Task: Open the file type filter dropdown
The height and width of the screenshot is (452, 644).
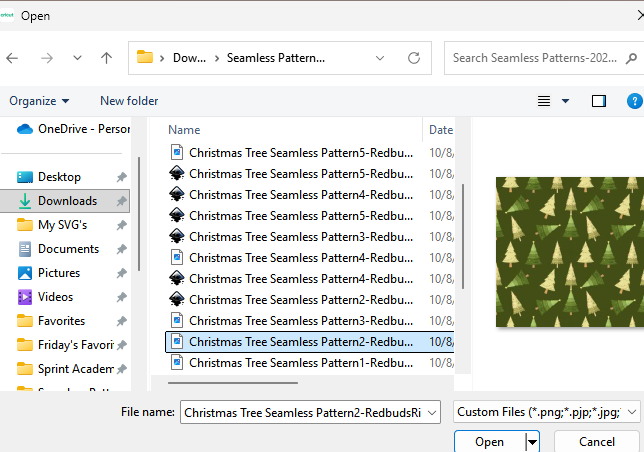Action: point(546,411)
